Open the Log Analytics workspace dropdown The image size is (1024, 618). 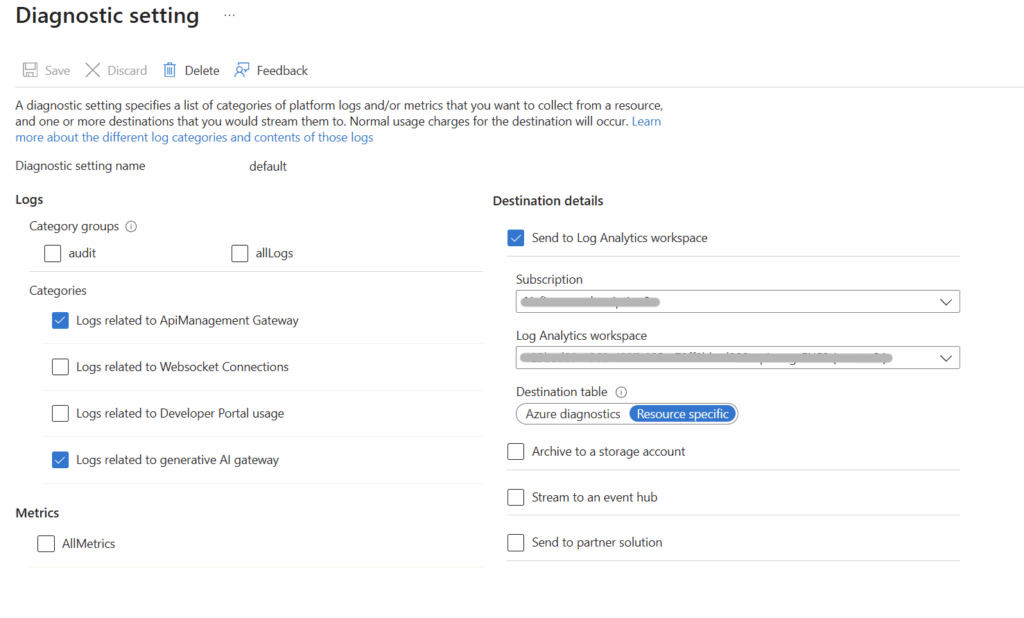point(945,357)
